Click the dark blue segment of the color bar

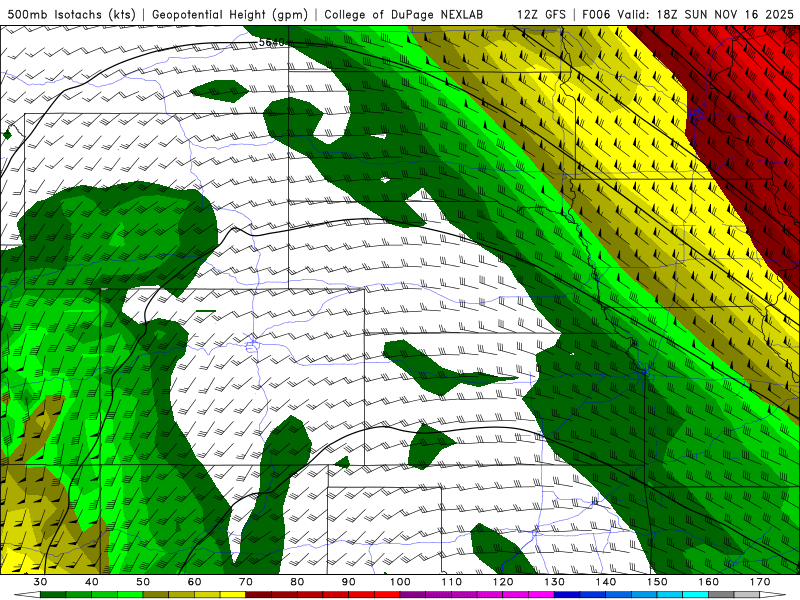point(567,595)
